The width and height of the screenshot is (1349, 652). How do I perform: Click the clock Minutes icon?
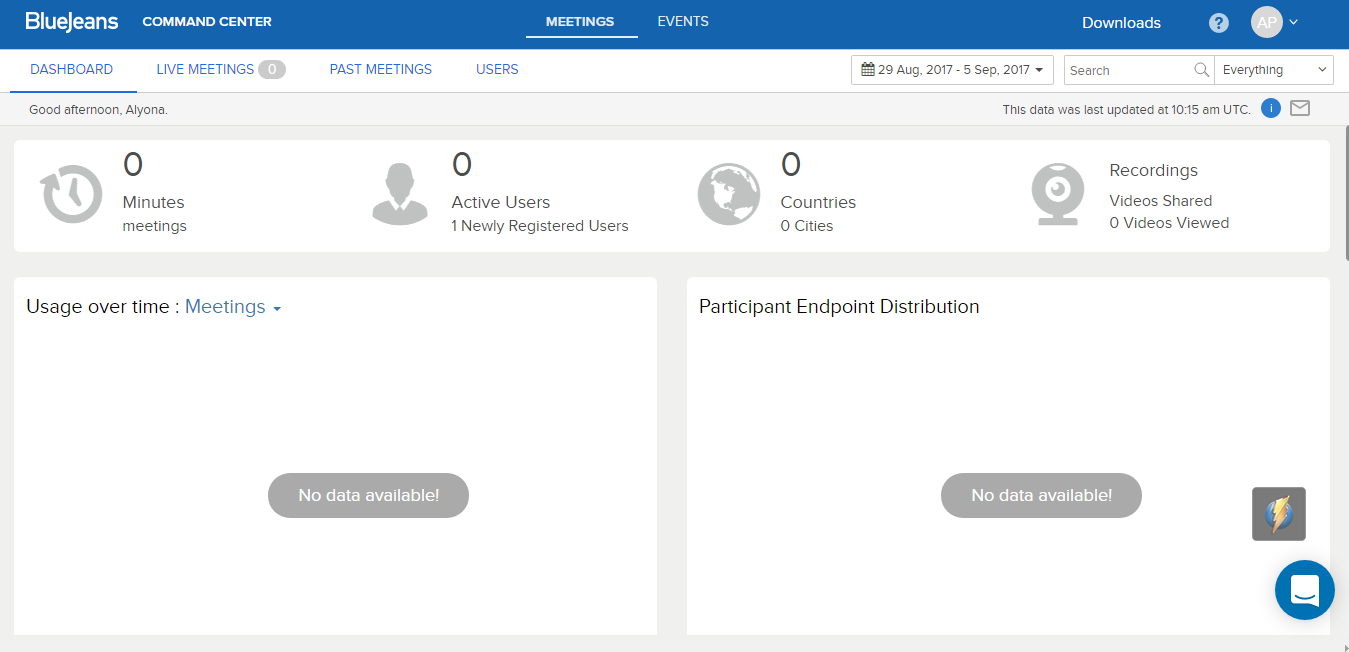[71, 194]
